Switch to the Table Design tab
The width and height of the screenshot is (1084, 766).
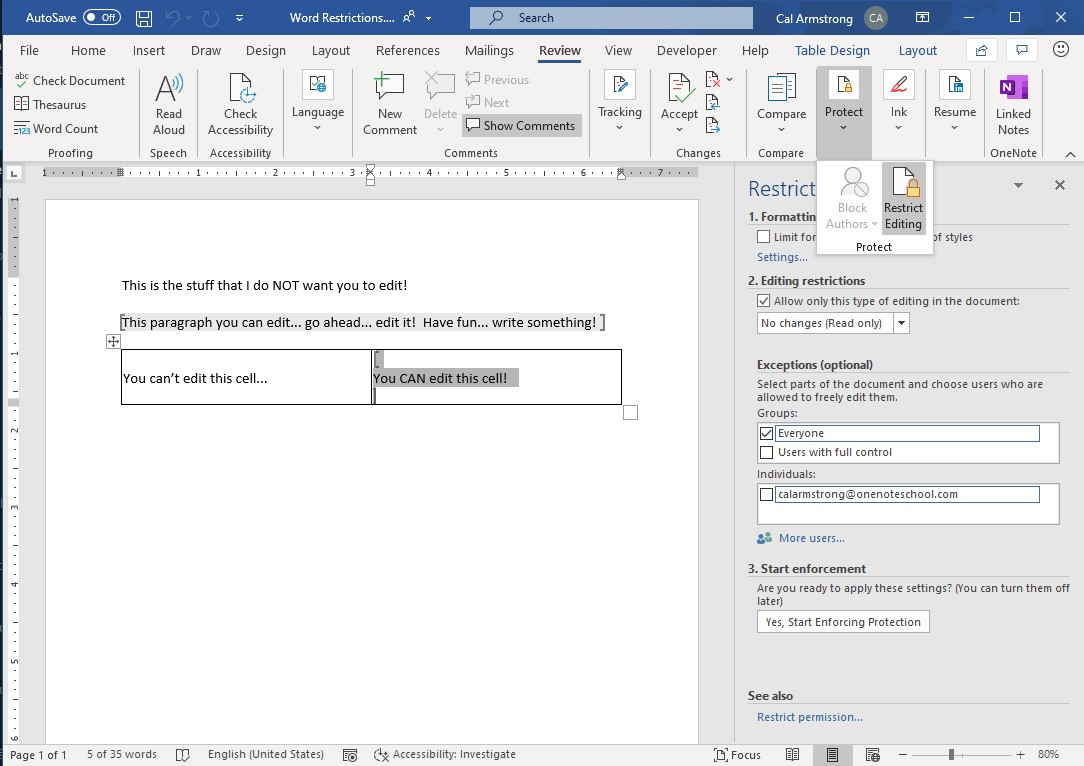(x=832, y=50)
